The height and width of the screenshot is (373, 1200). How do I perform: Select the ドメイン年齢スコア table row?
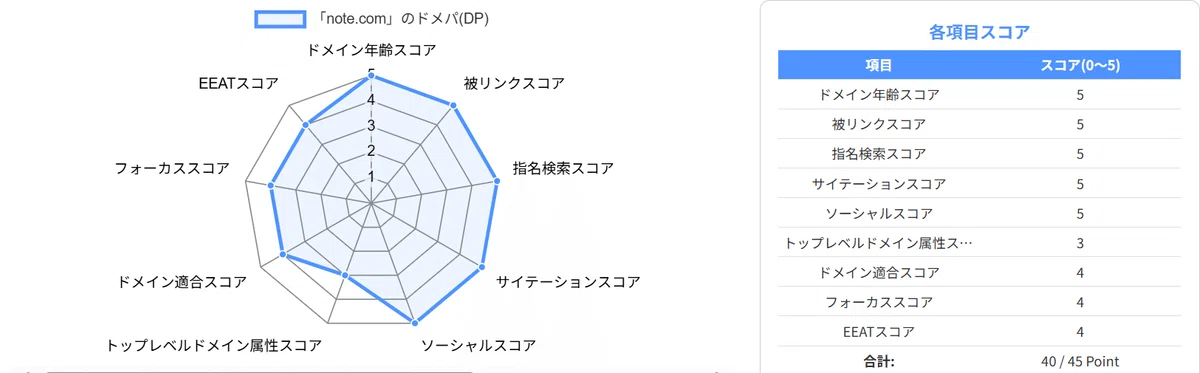point(980,95)
